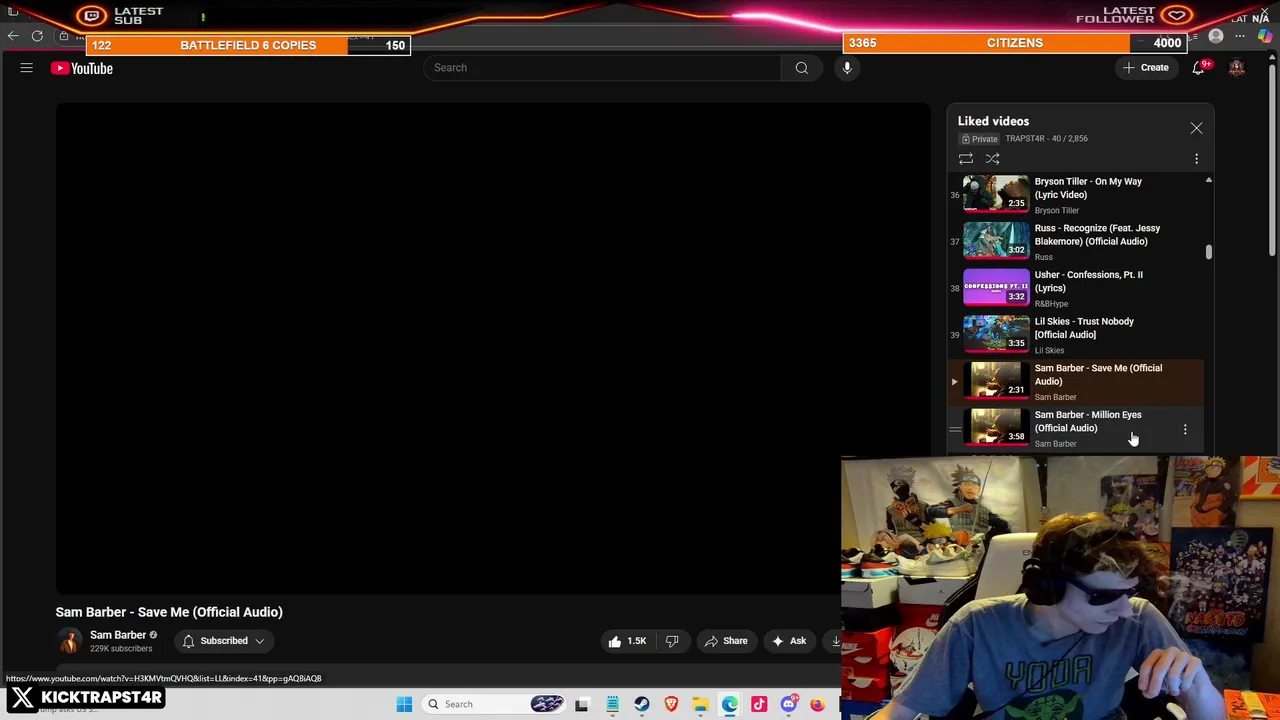The width and height of the screenshot is (1280, 720).
Task: Open the Copilot icon in browser toolbar
Action: point(1265,37)
